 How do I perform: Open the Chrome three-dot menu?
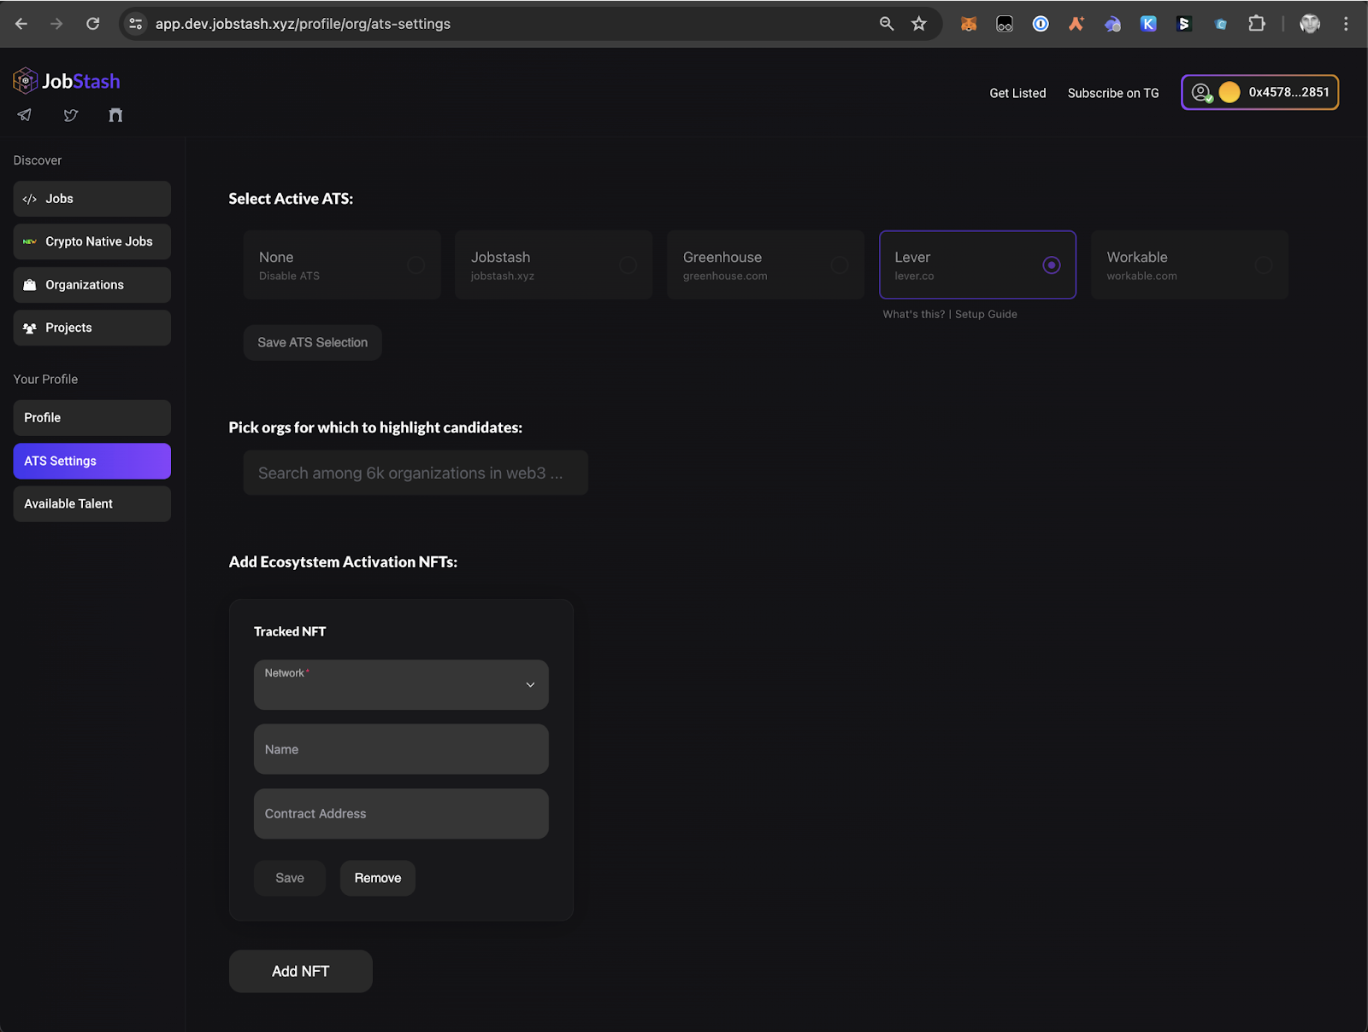click(1346, 24)
